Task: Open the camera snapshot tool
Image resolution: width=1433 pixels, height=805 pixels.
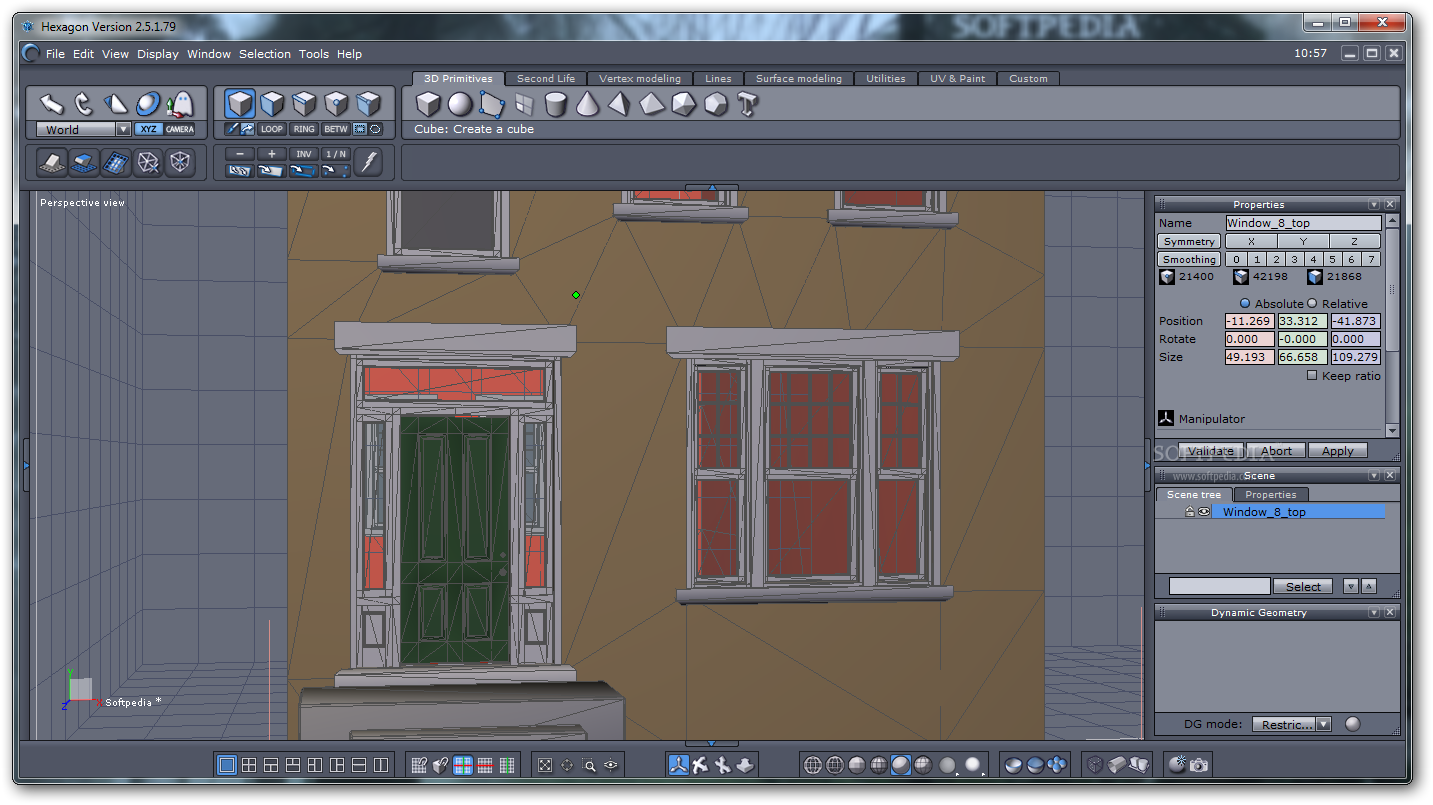Action: click(x=1199, y=765)
